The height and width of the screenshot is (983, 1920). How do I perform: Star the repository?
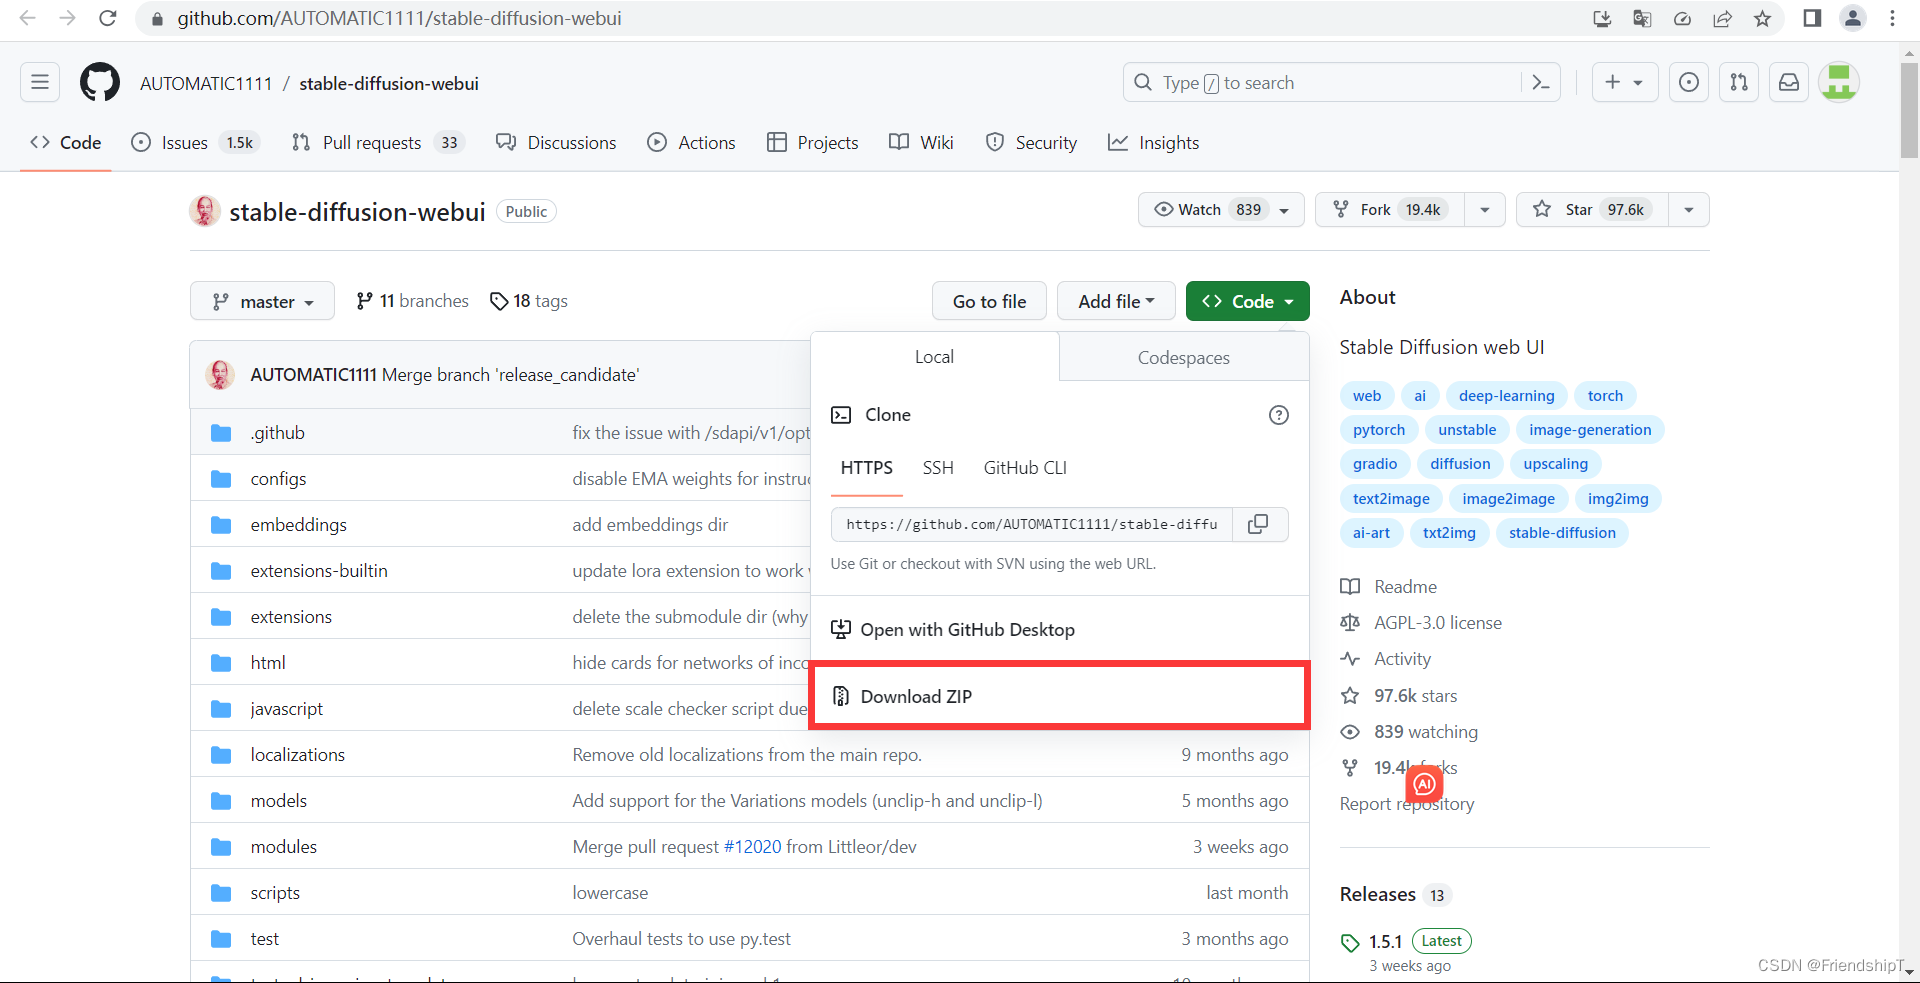[x=1592, y=209]
